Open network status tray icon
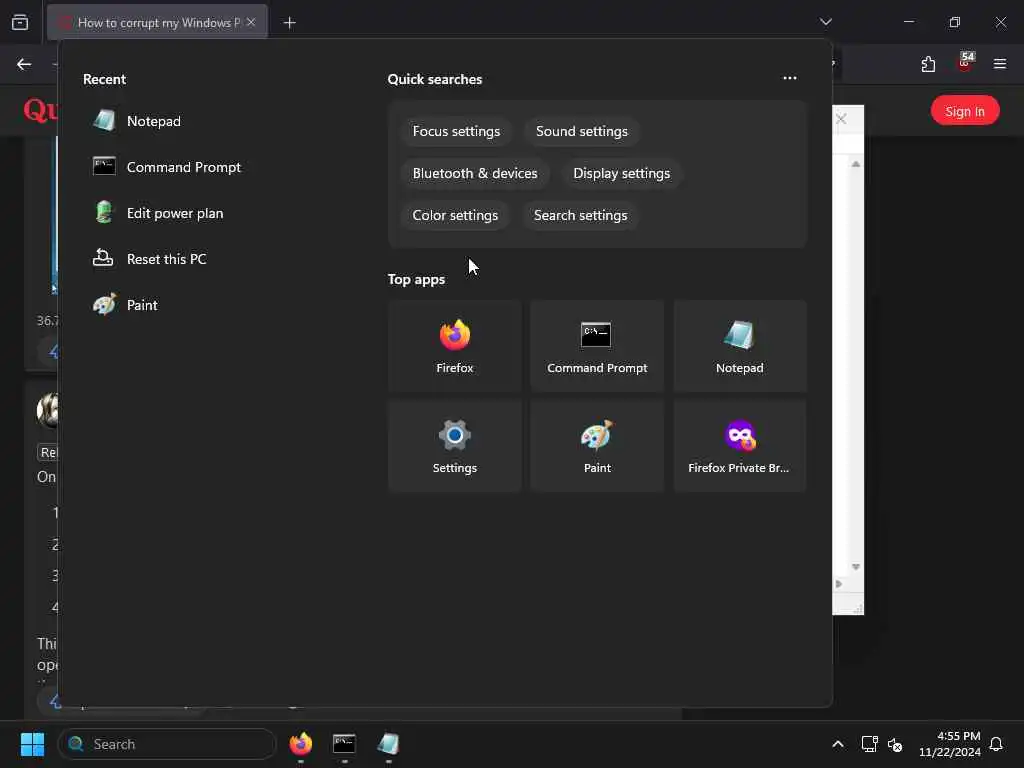 (869, 744)
